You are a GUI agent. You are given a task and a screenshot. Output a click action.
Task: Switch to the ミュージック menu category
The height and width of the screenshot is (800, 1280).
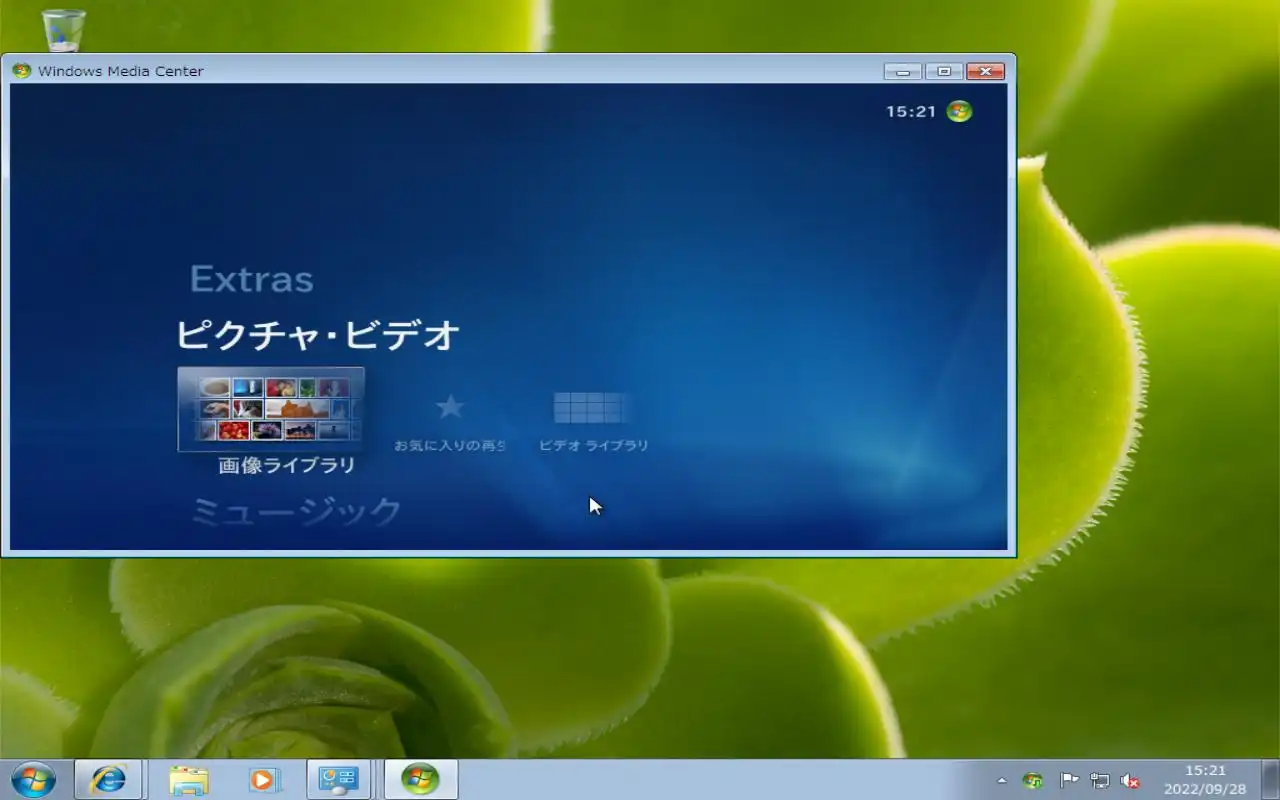296,511
